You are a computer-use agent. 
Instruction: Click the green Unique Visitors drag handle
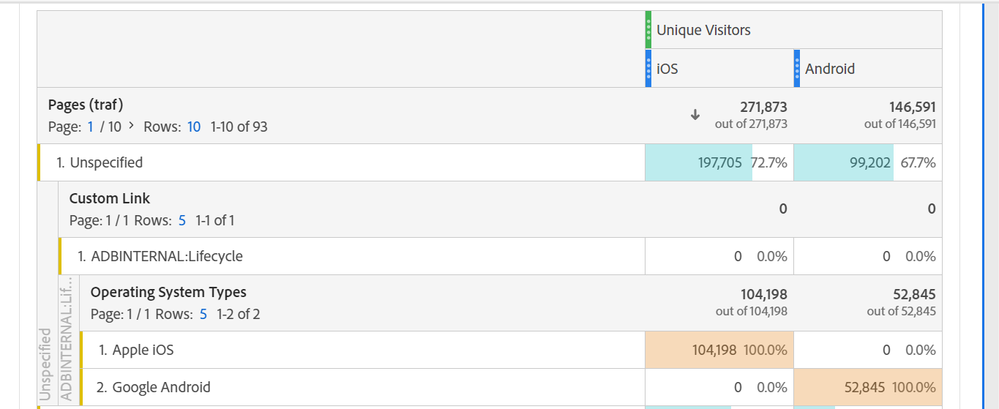pyautogui.click(x=648, y=30)
